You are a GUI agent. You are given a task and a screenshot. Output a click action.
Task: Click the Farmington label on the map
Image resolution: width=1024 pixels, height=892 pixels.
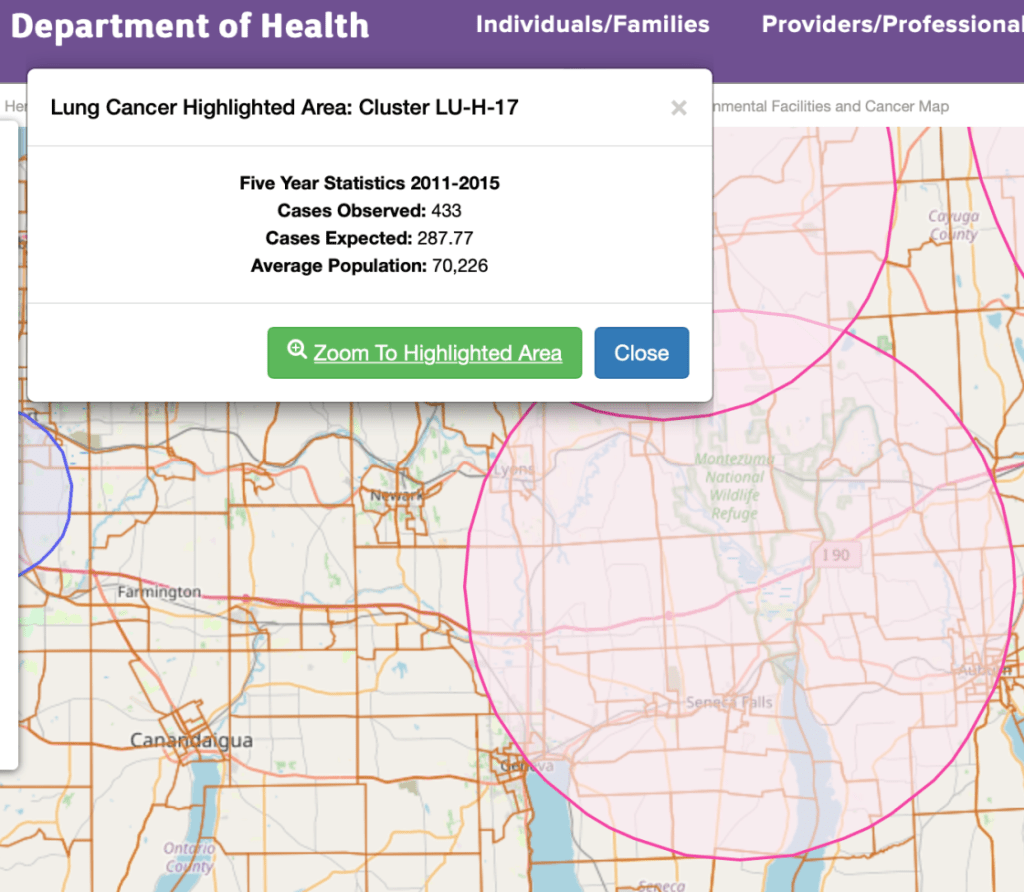pos(159,592)
